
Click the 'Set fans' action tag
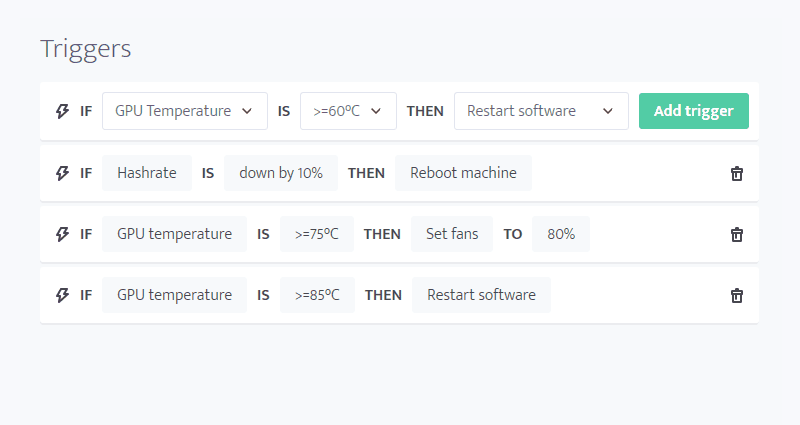(452, 234)
